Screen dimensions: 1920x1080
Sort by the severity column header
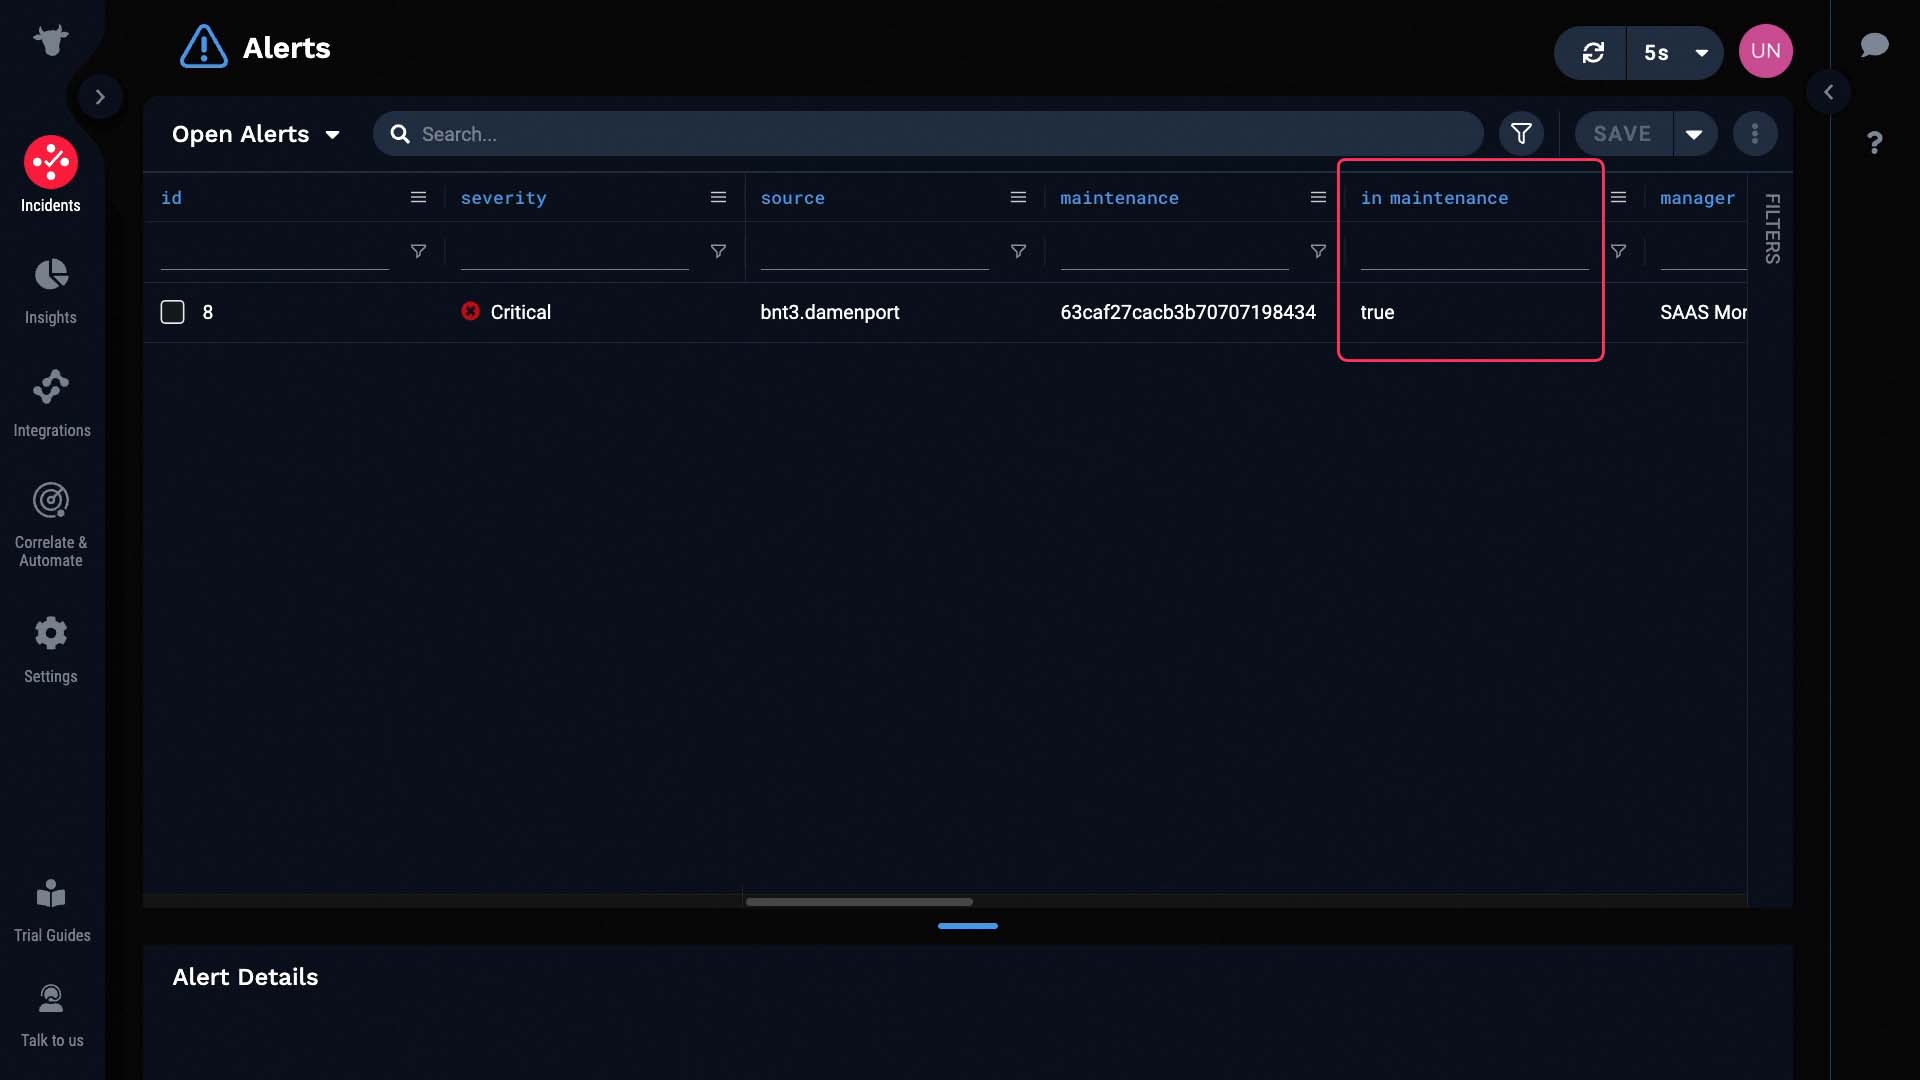point(503,198)
